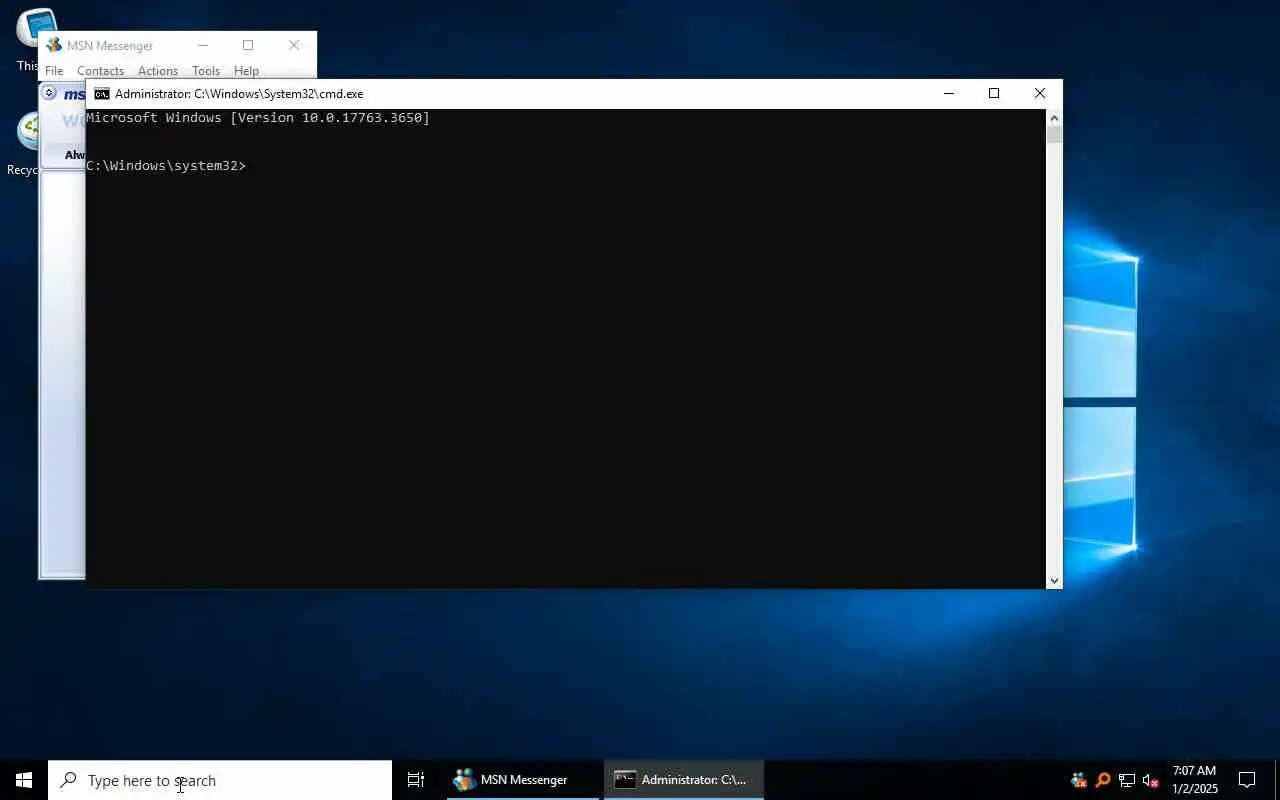
Task: Click the MSN Messenger tray icon
Action: tap(1078, 780)
